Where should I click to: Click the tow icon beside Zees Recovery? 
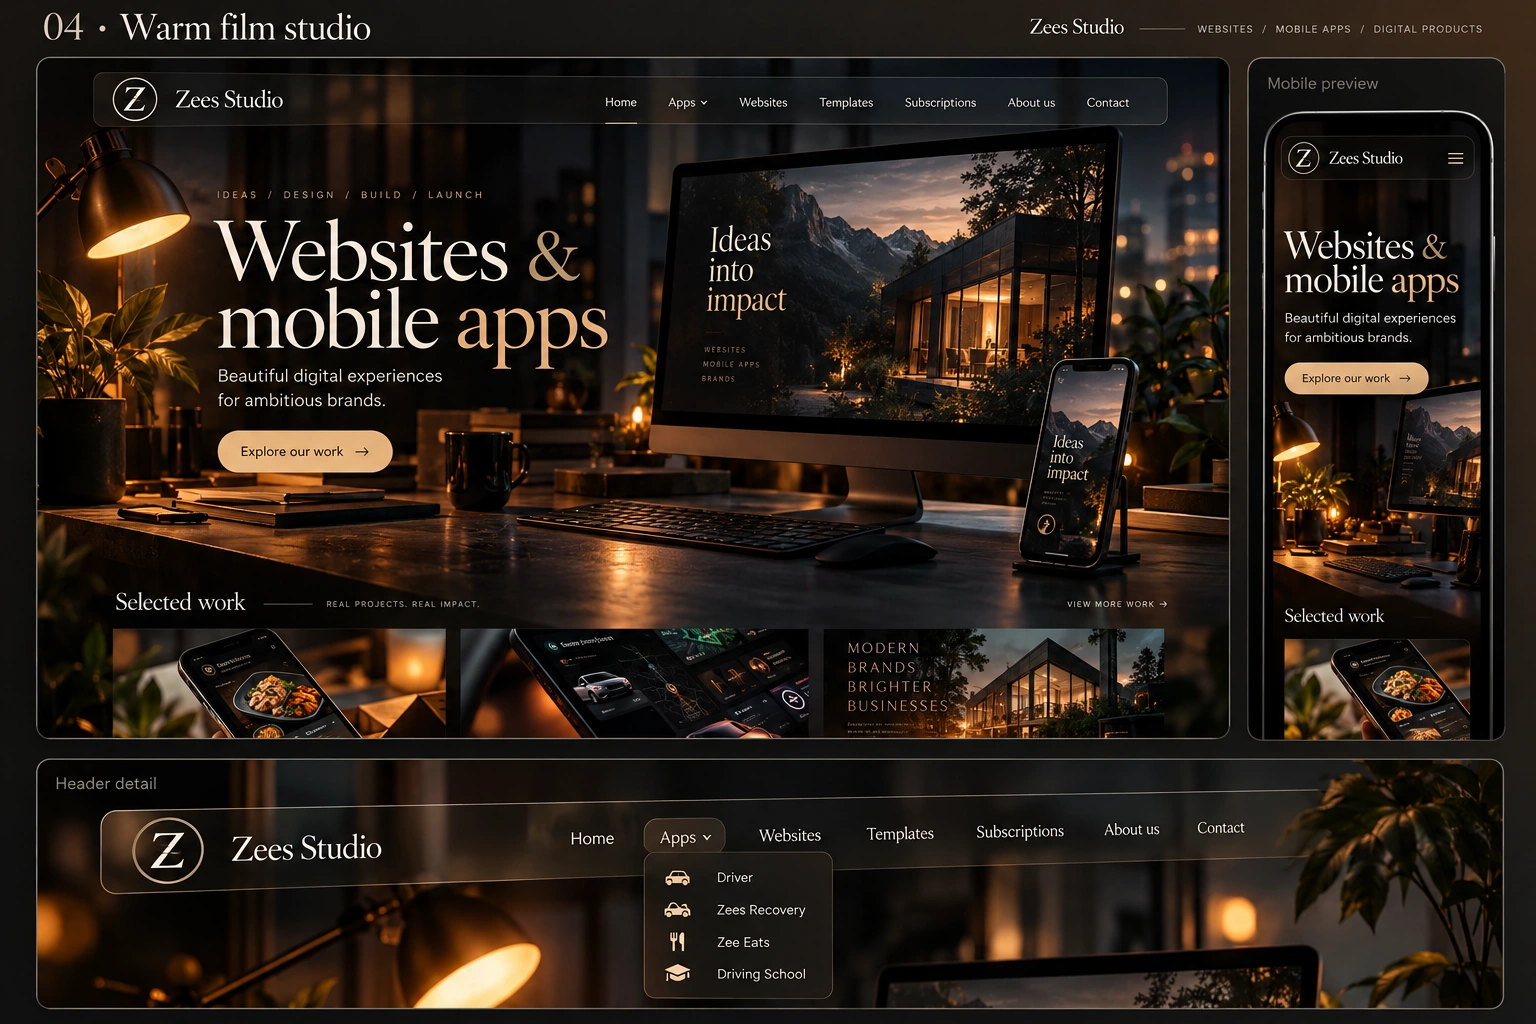coord(678,910)
